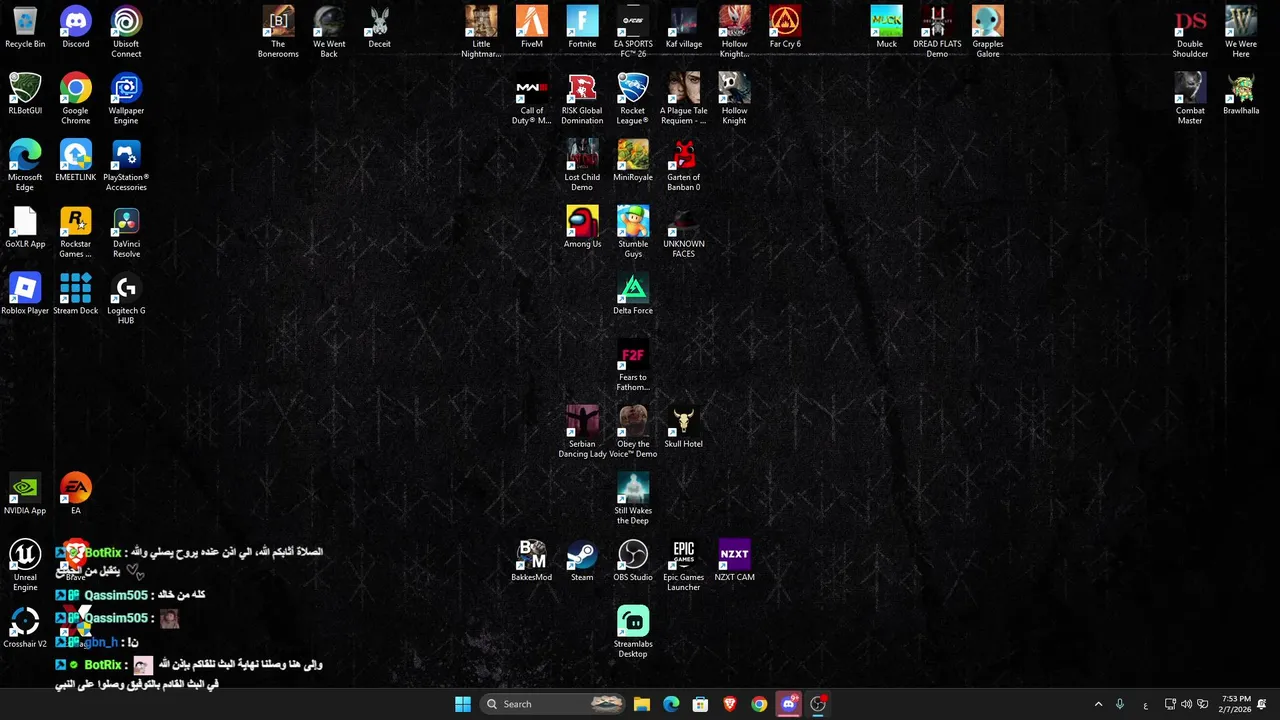Show hidden icons in the system tray
This screenshot has height=720, width=1280.
pos(1098,704)
